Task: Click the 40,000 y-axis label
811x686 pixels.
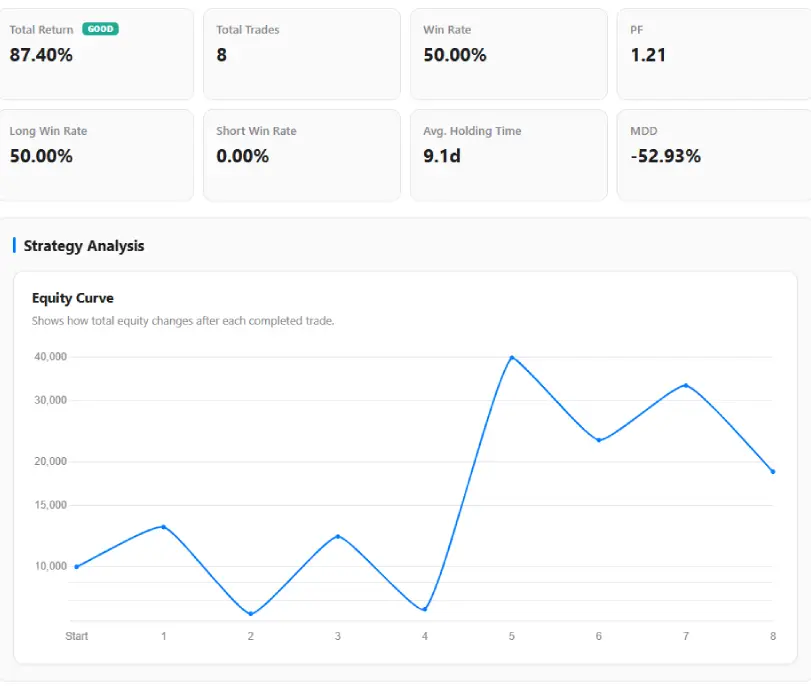Action: (51, 356)
